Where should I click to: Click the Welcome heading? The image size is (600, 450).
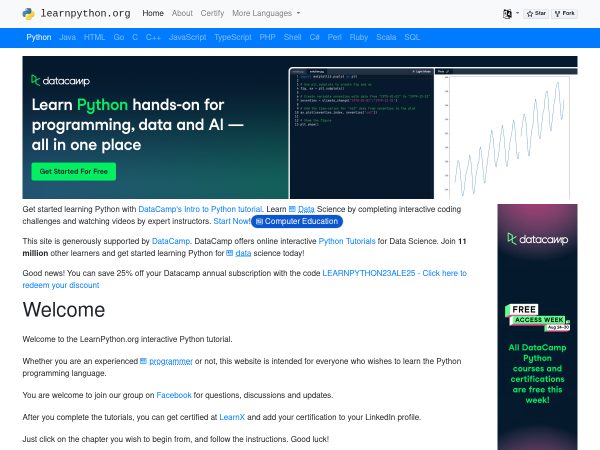point(64,310)
